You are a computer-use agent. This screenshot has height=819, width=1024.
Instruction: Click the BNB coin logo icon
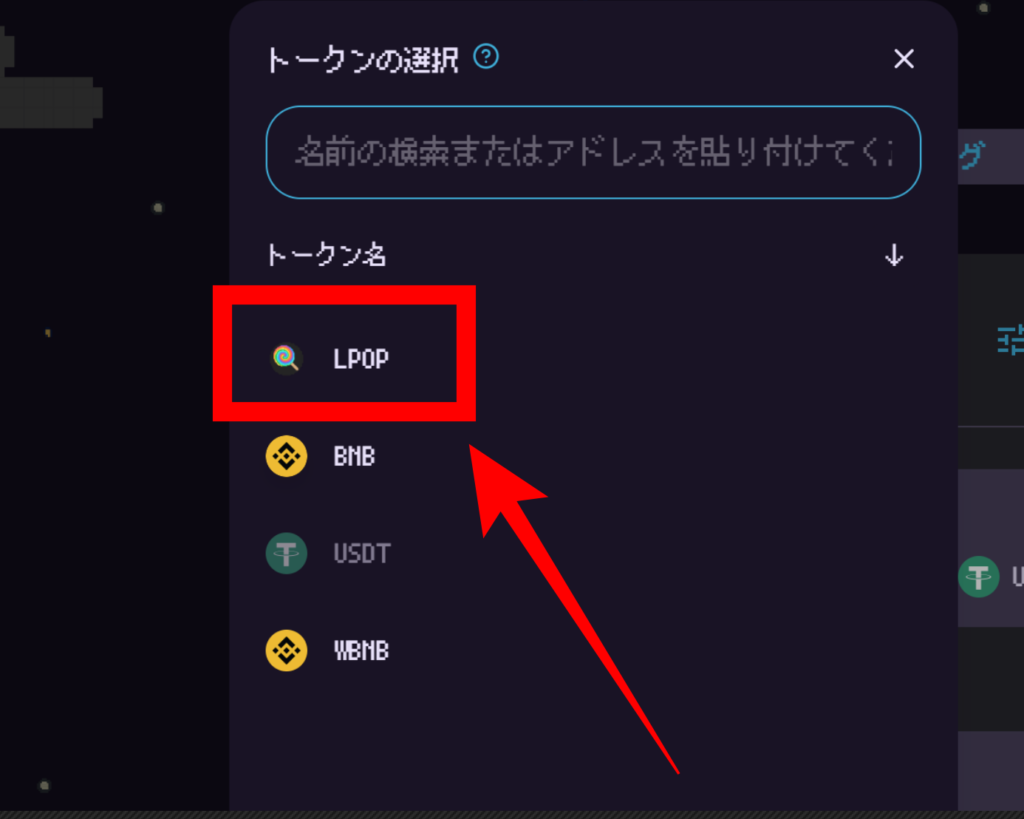(286, 456)
